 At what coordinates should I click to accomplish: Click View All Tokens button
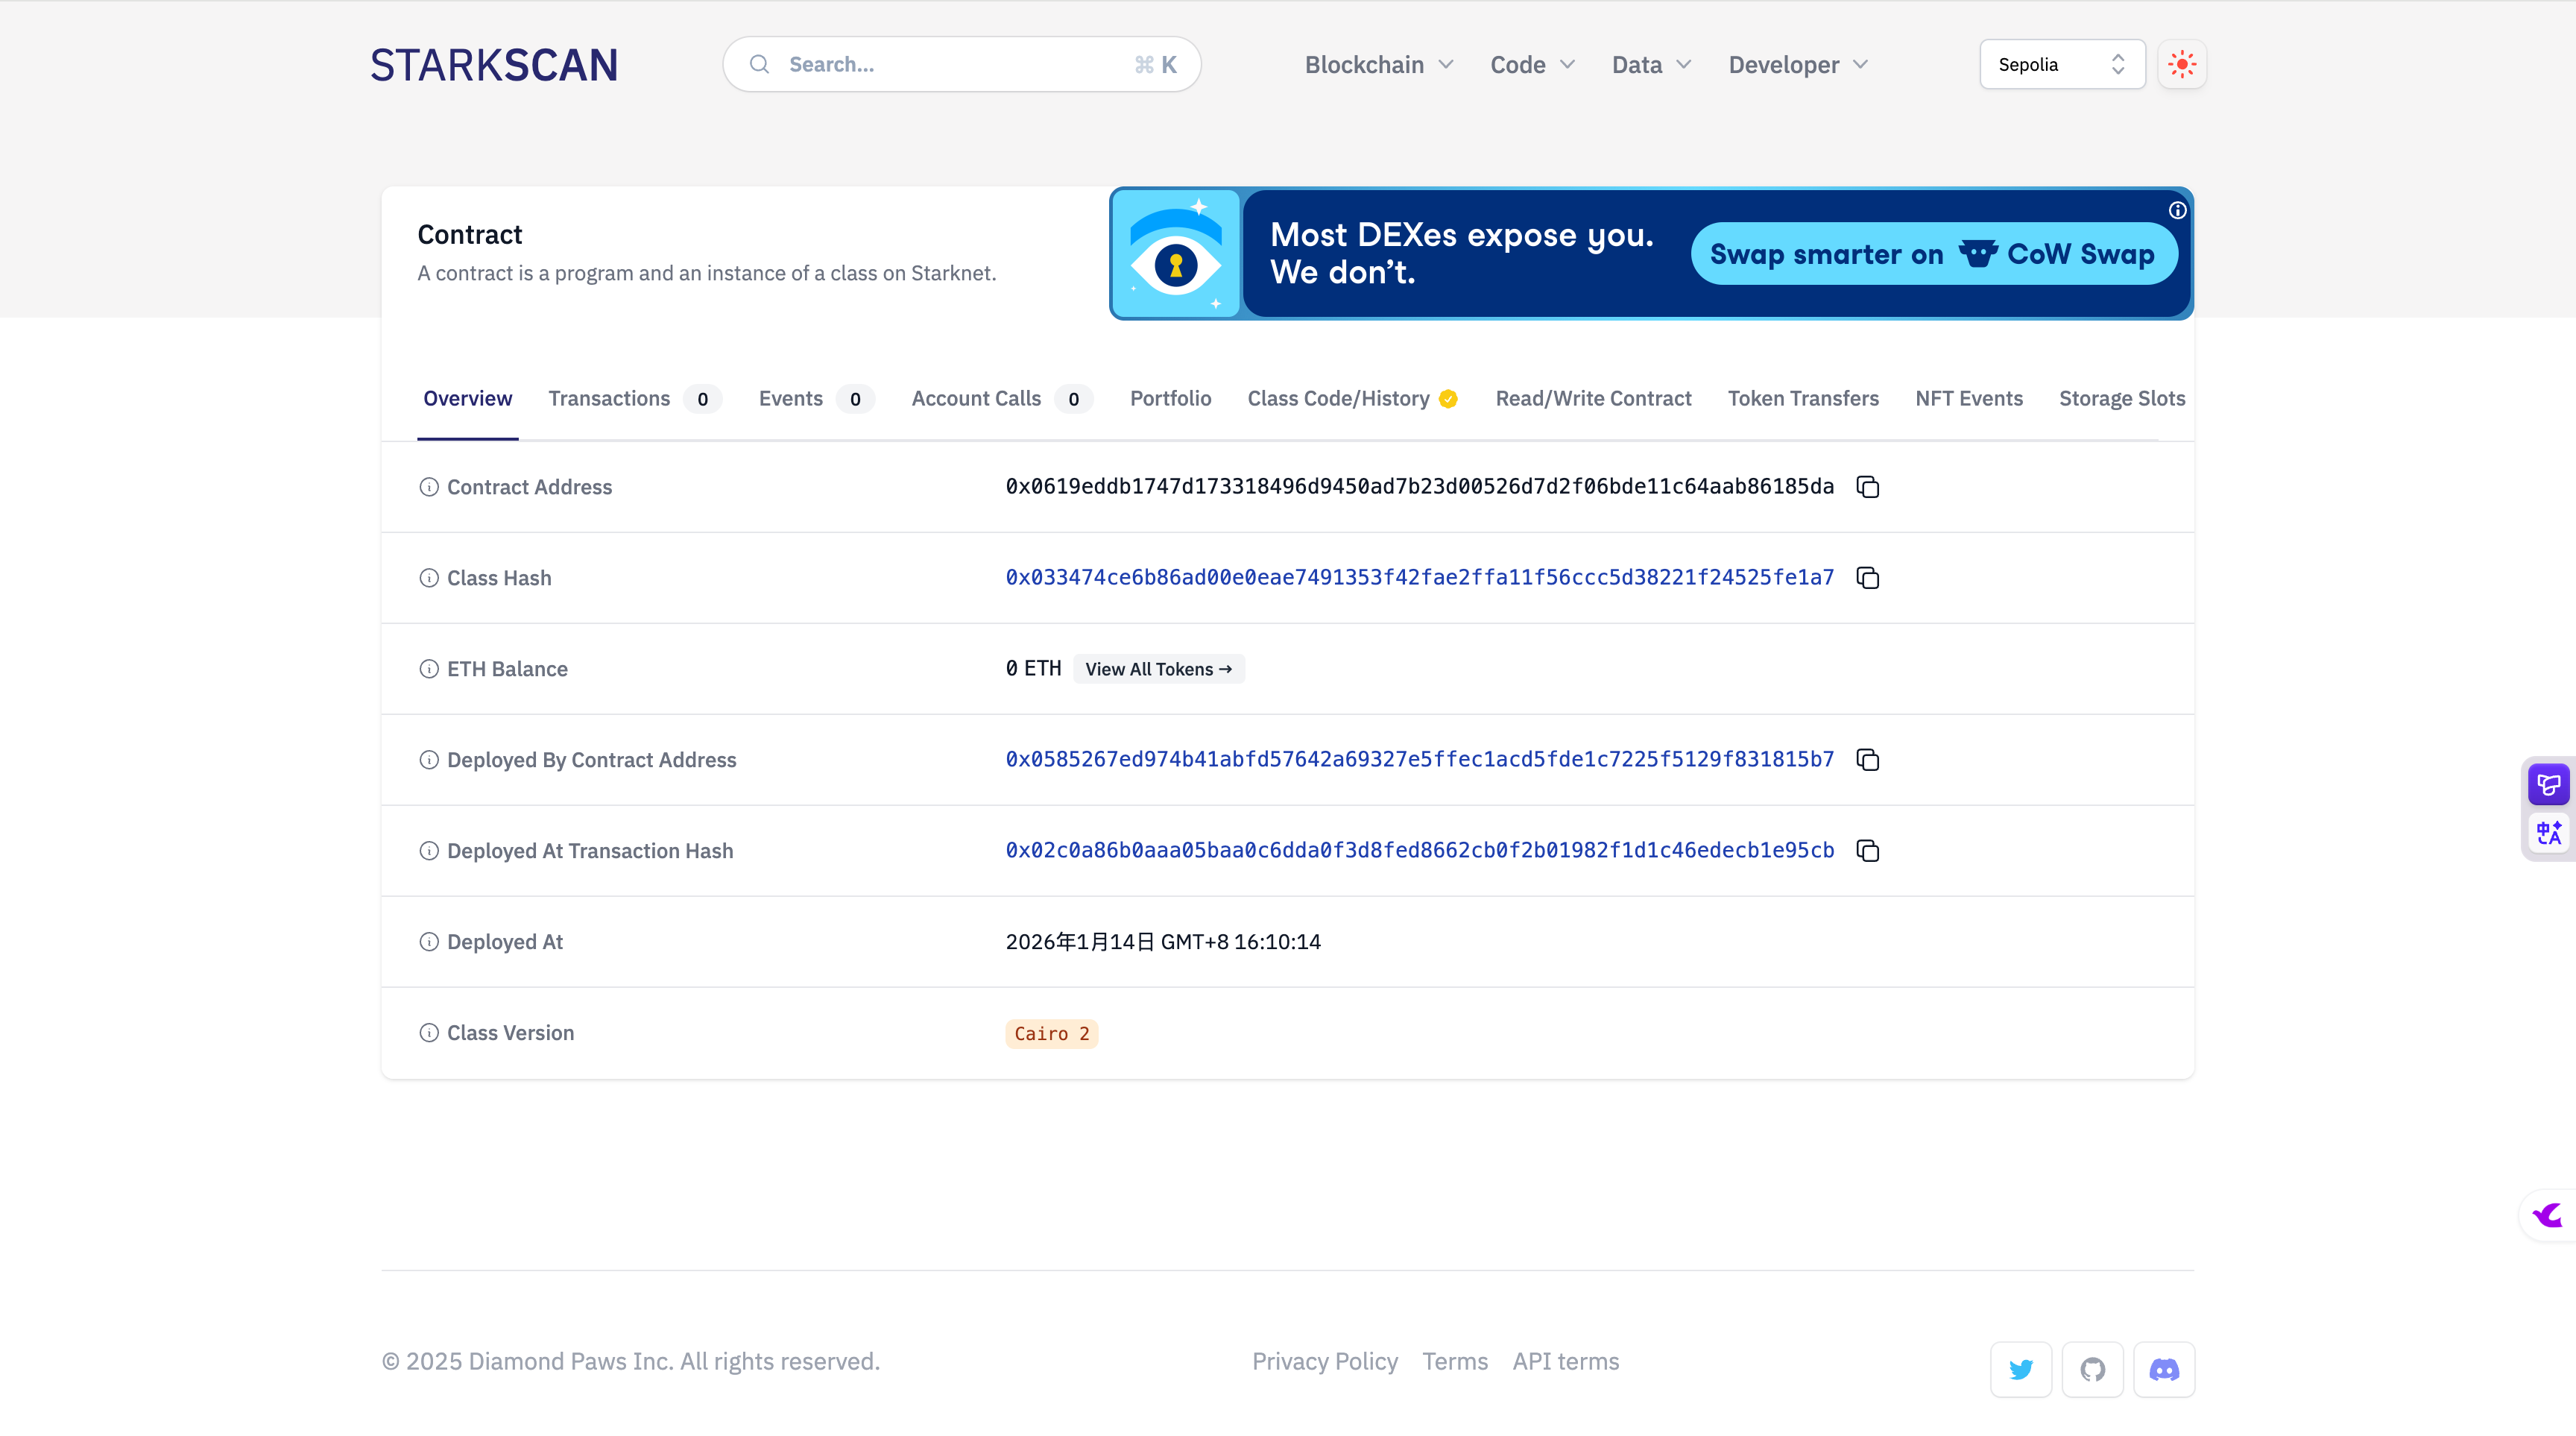(1158, 669)
